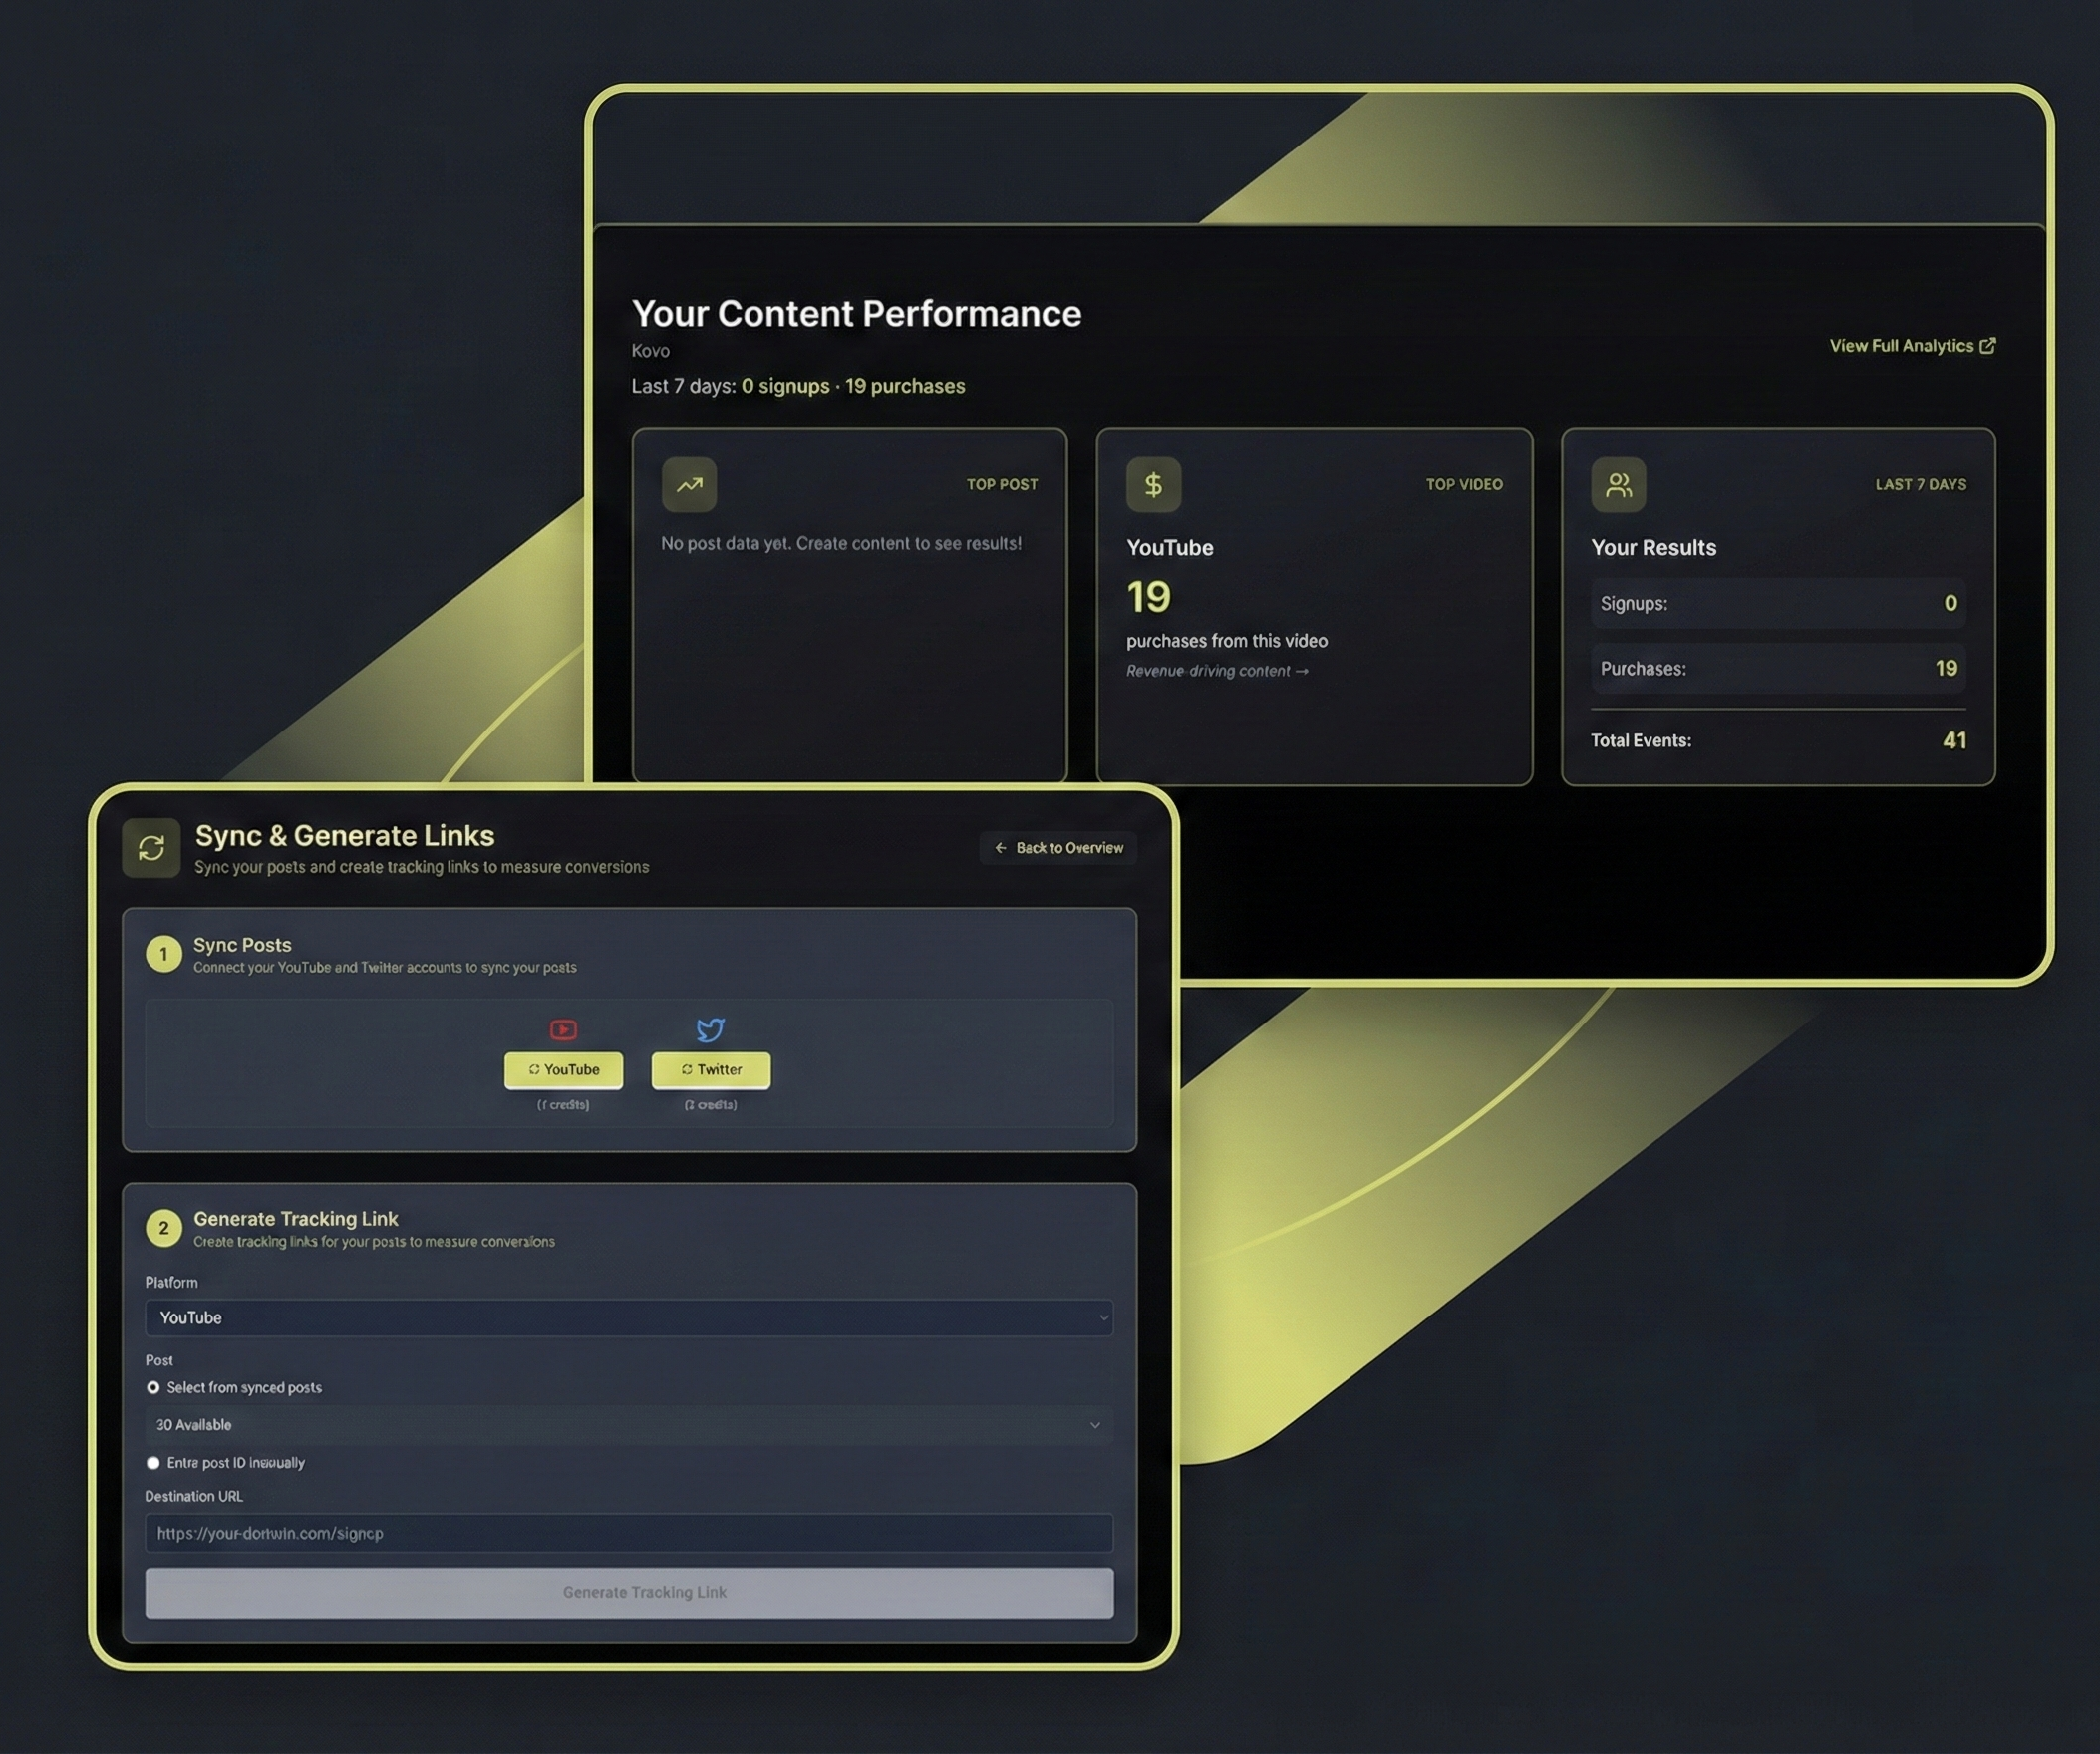Click the circular sync icon beside Sync & Generate Links
The image size is (2100, 1754).
(151, 848)
